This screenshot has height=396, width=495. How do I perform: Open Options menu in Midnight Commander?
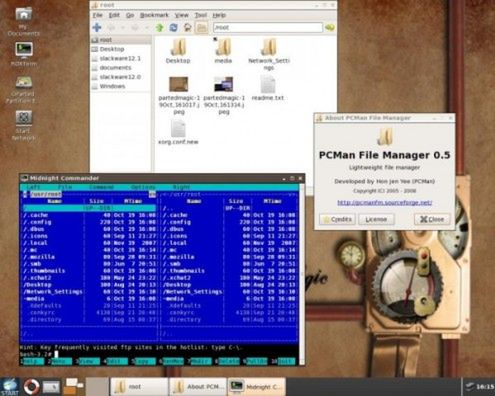(143, 187)
